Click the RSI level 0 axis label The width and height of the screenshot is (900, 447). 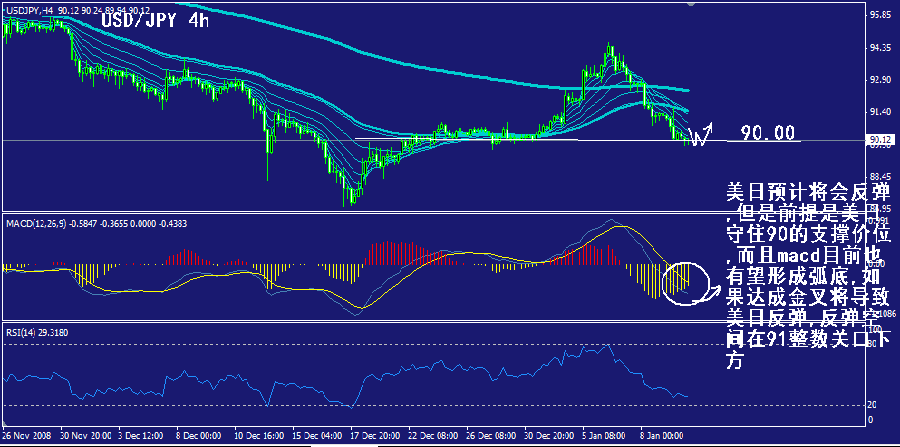[872, 419]
